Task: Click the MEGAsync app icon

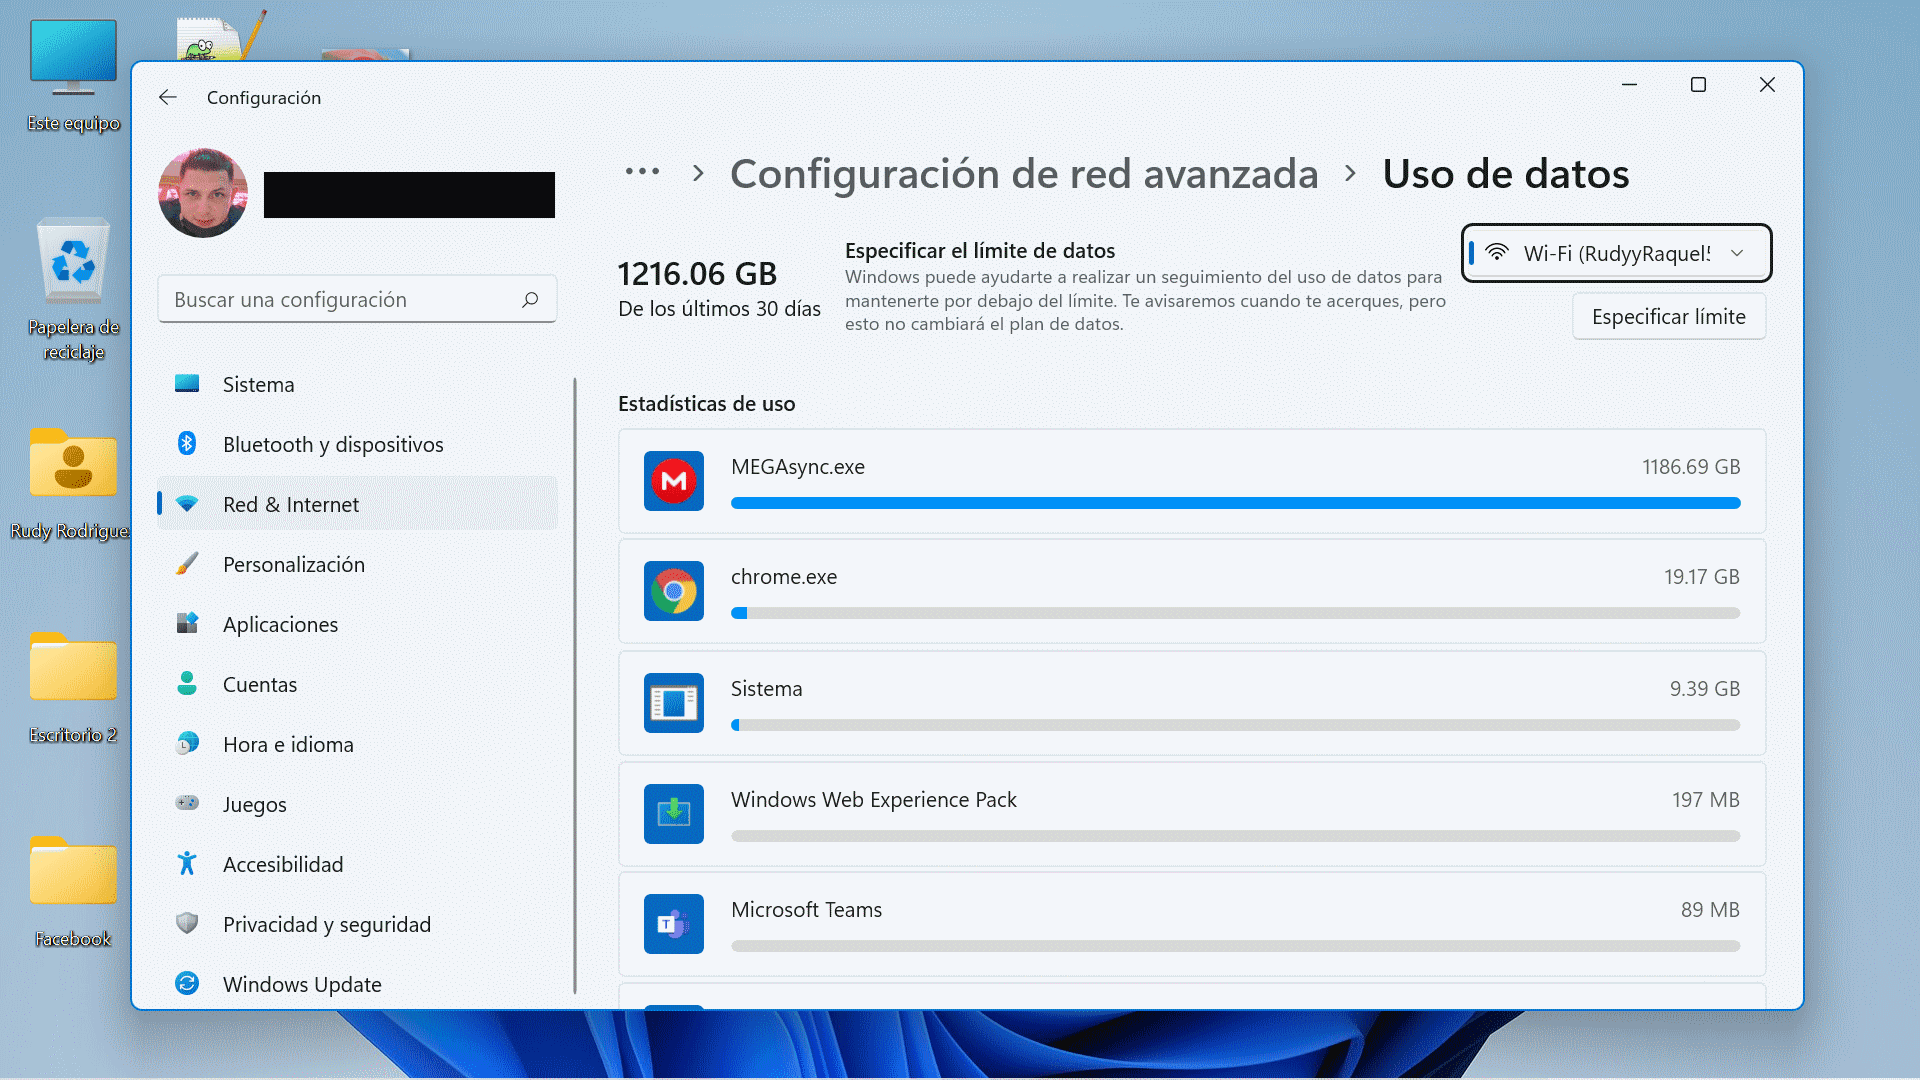Action: [674, 481]
